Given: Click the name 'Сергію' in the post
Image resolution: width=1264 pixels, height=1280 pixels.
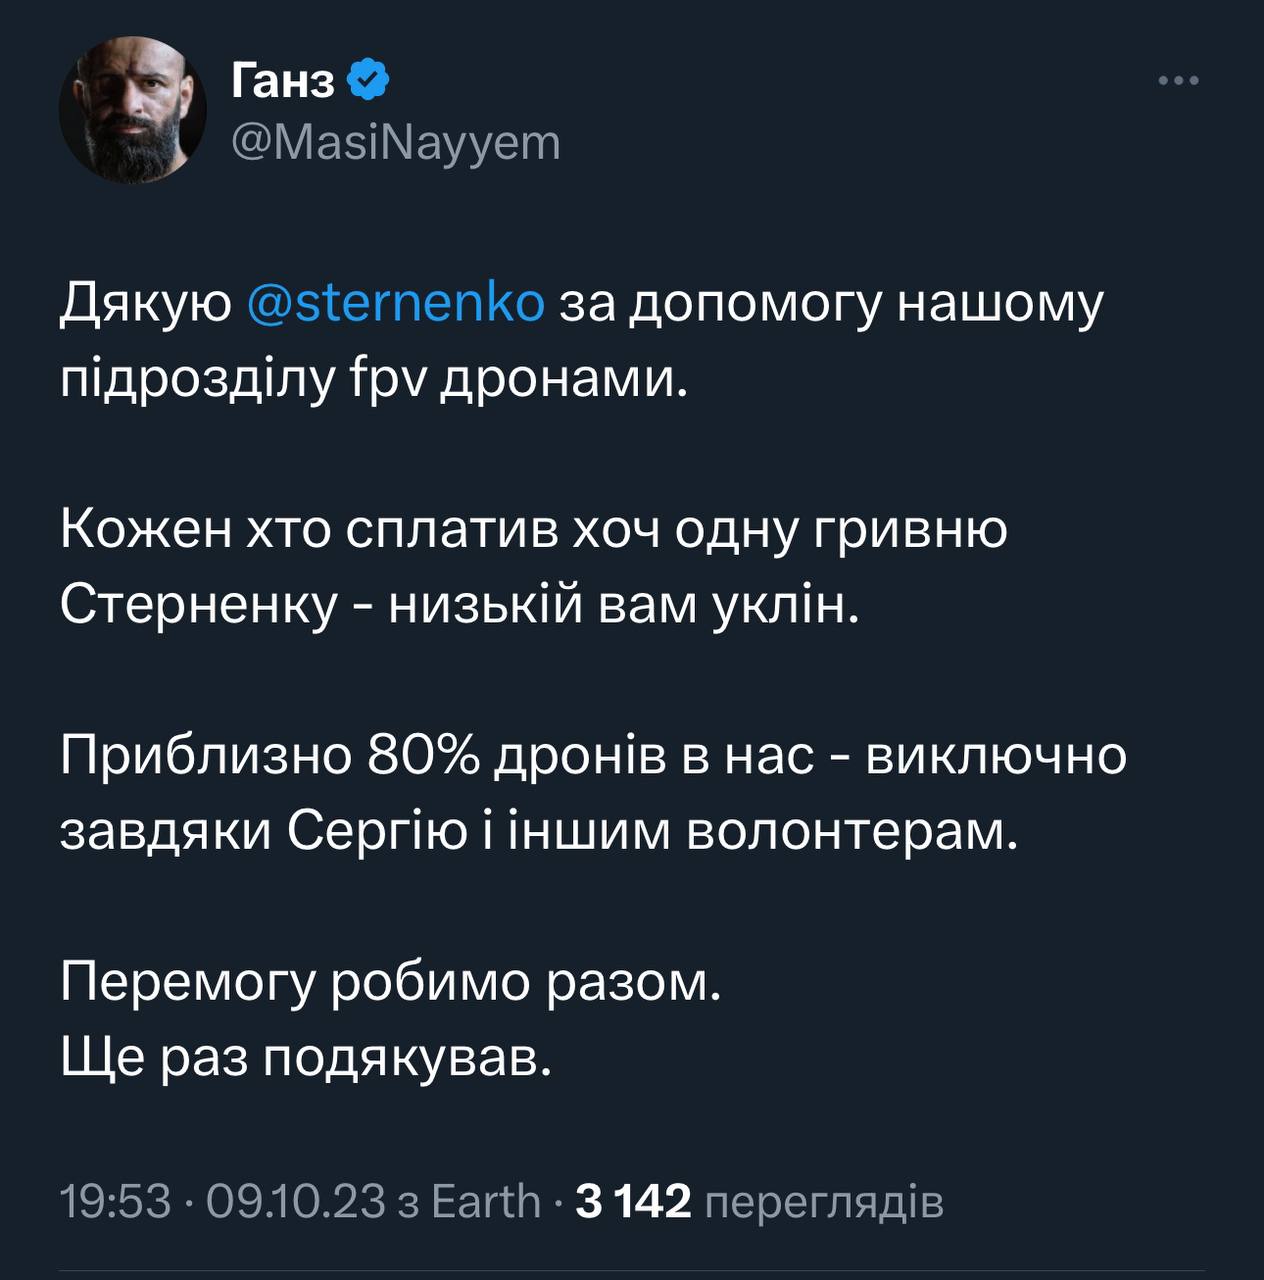Looking at the screenshot, I should point(377,832).
